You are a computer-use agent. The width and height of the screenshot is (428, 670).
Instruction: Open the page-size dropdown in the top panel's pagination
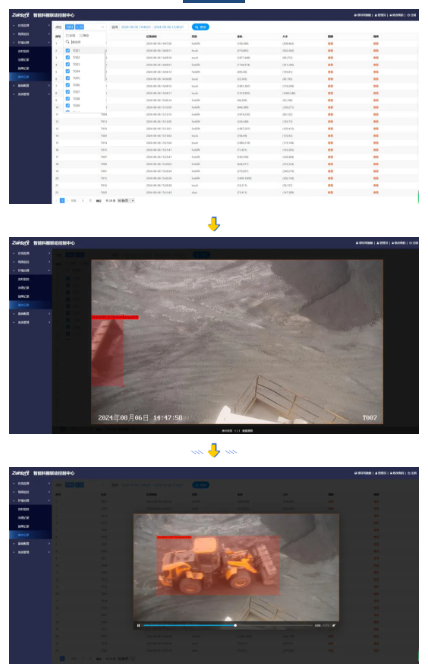click(x=126, y=200)
